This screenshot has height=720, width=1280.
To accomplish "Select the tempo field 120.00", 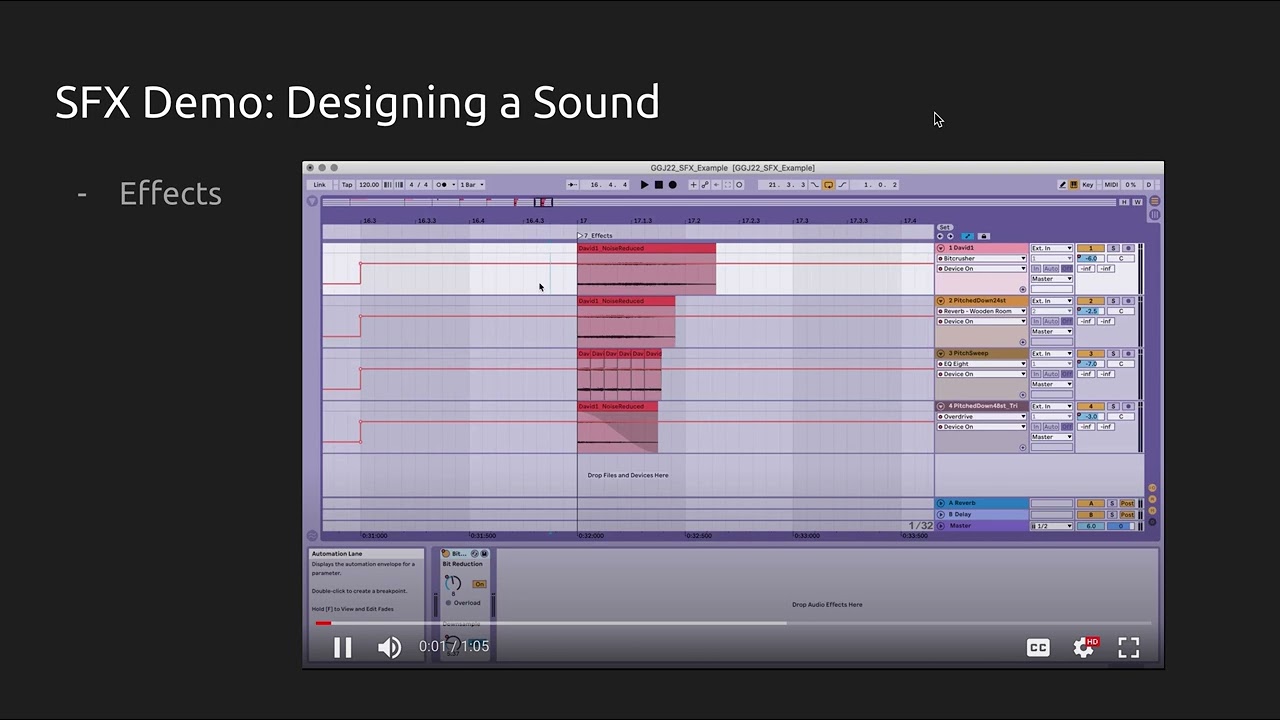I will coord(369,185).
